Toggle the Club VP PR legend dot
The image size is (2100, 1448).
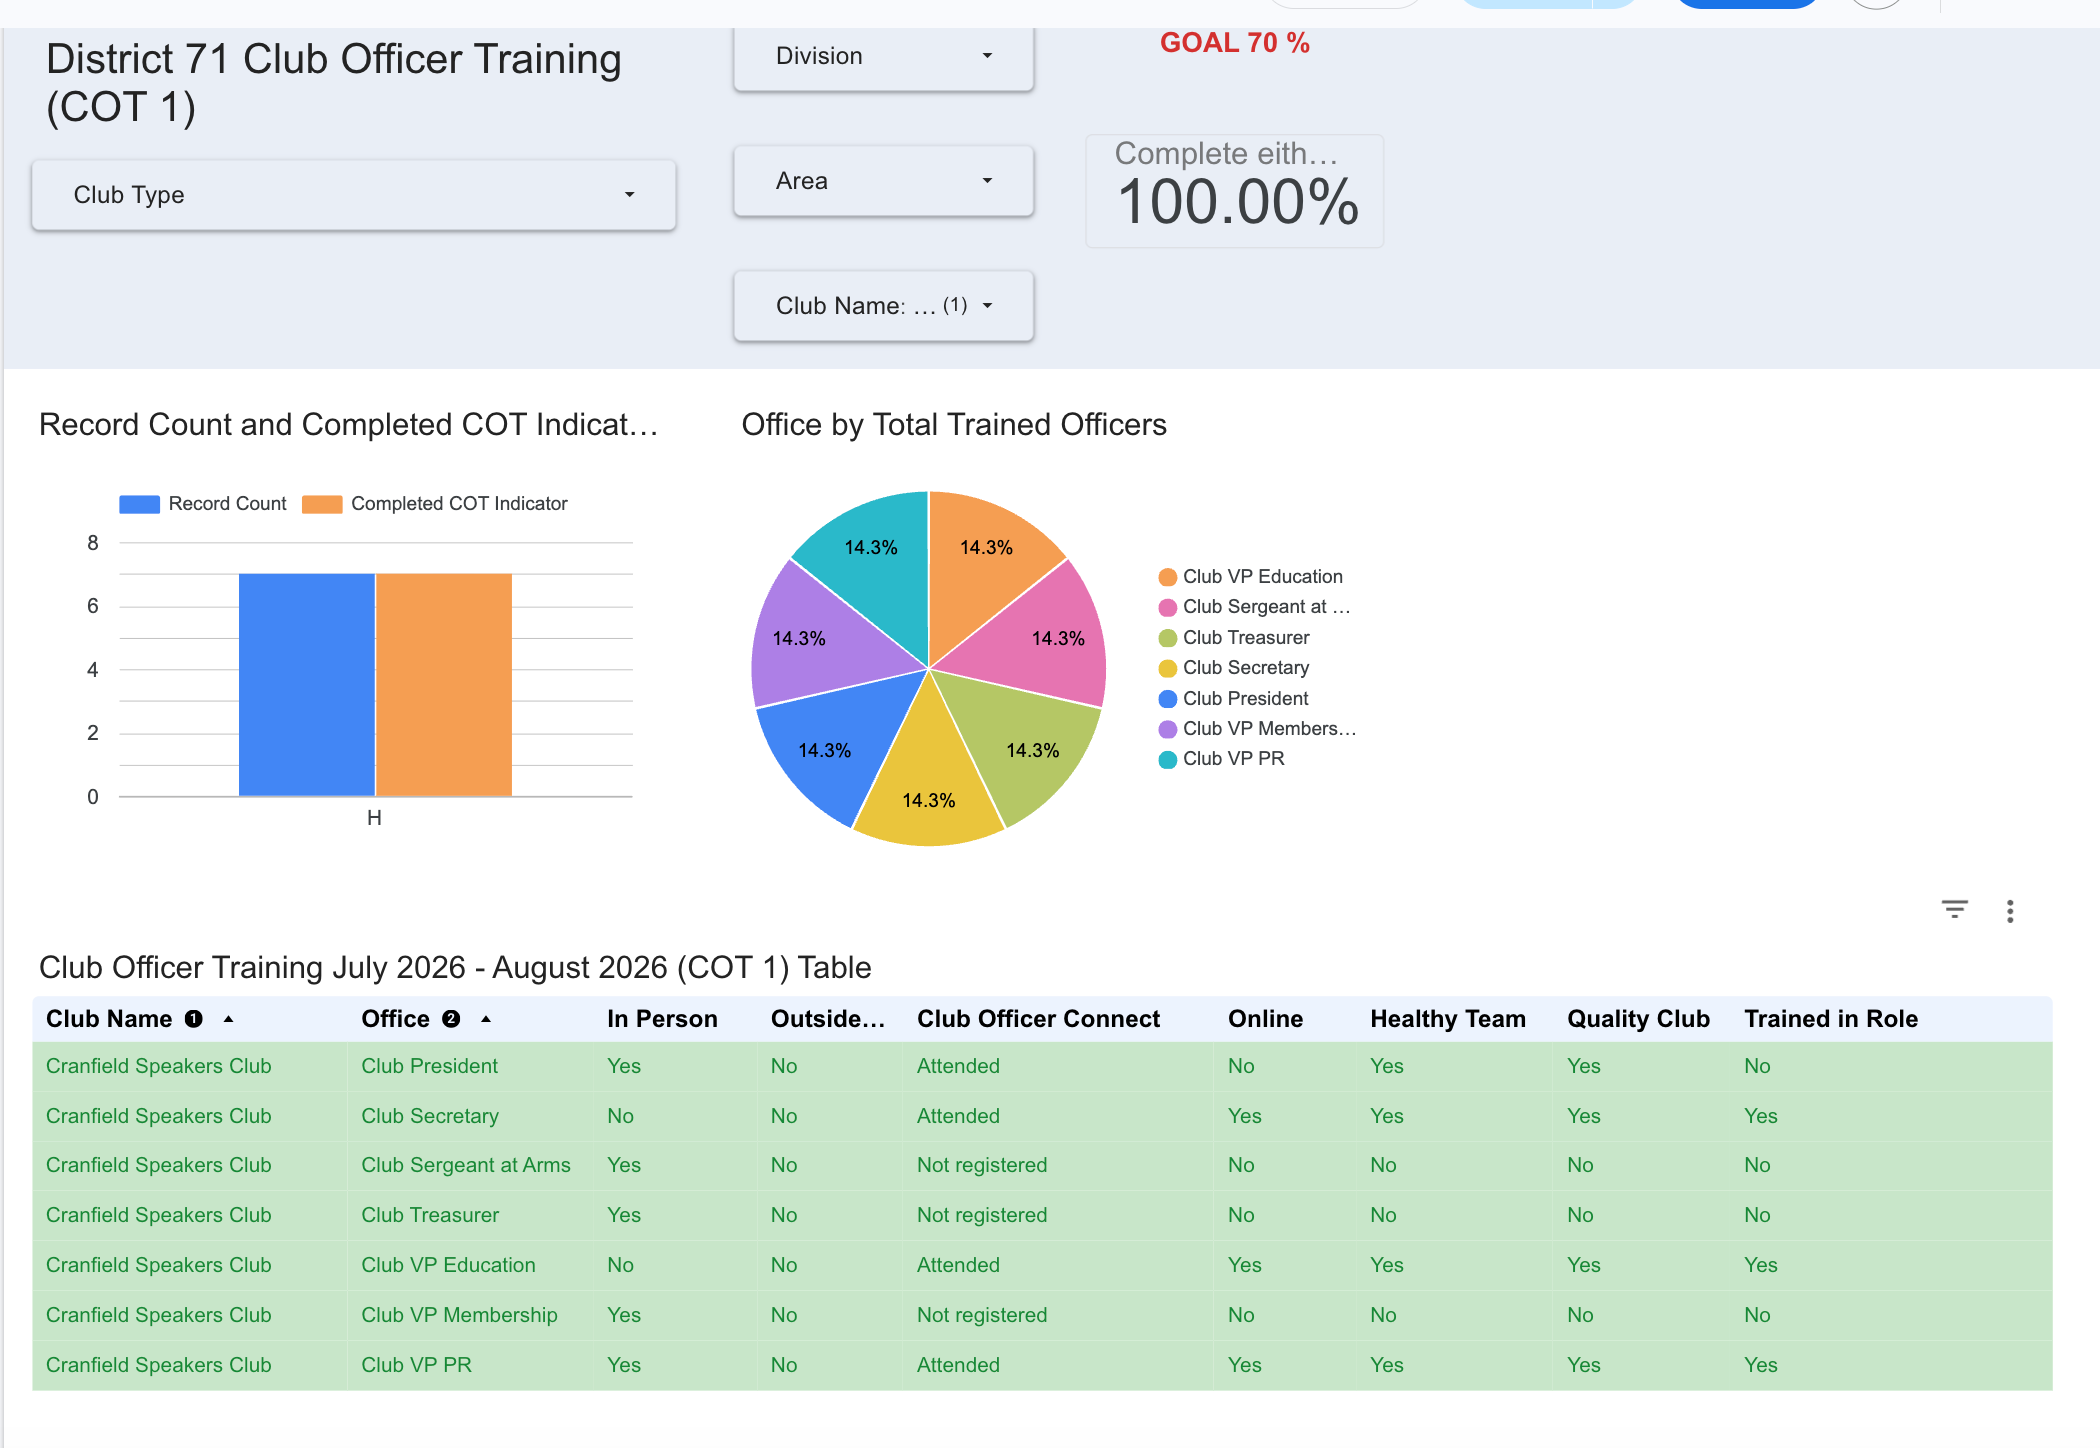[1167, 759]
